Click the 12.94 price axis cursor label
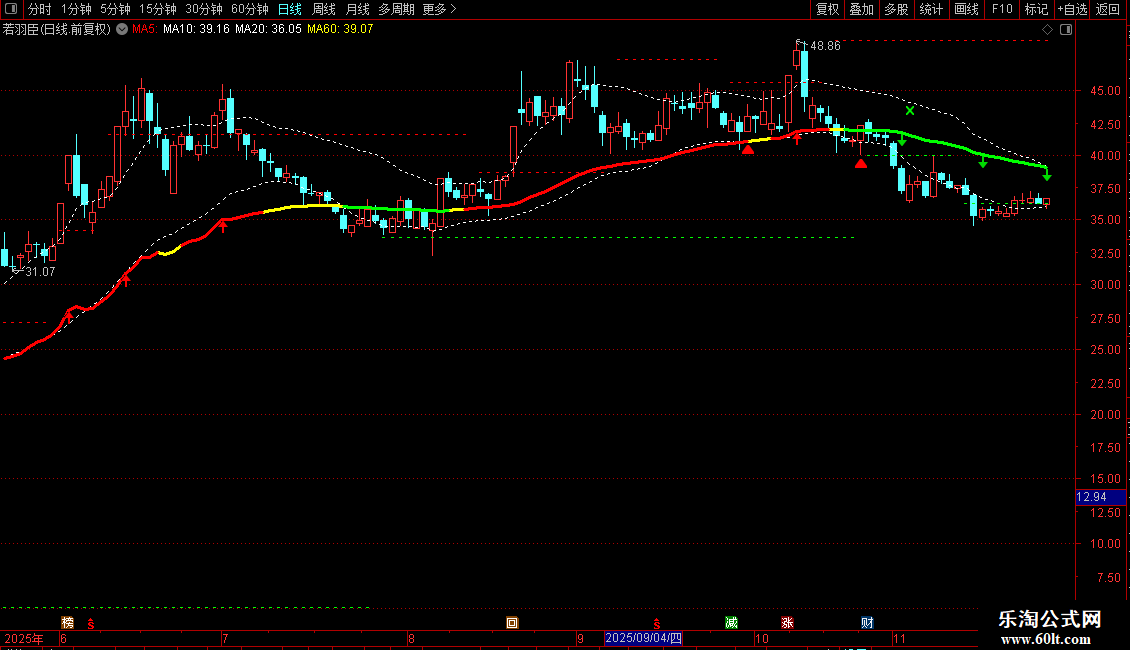 click(1100, 497)
